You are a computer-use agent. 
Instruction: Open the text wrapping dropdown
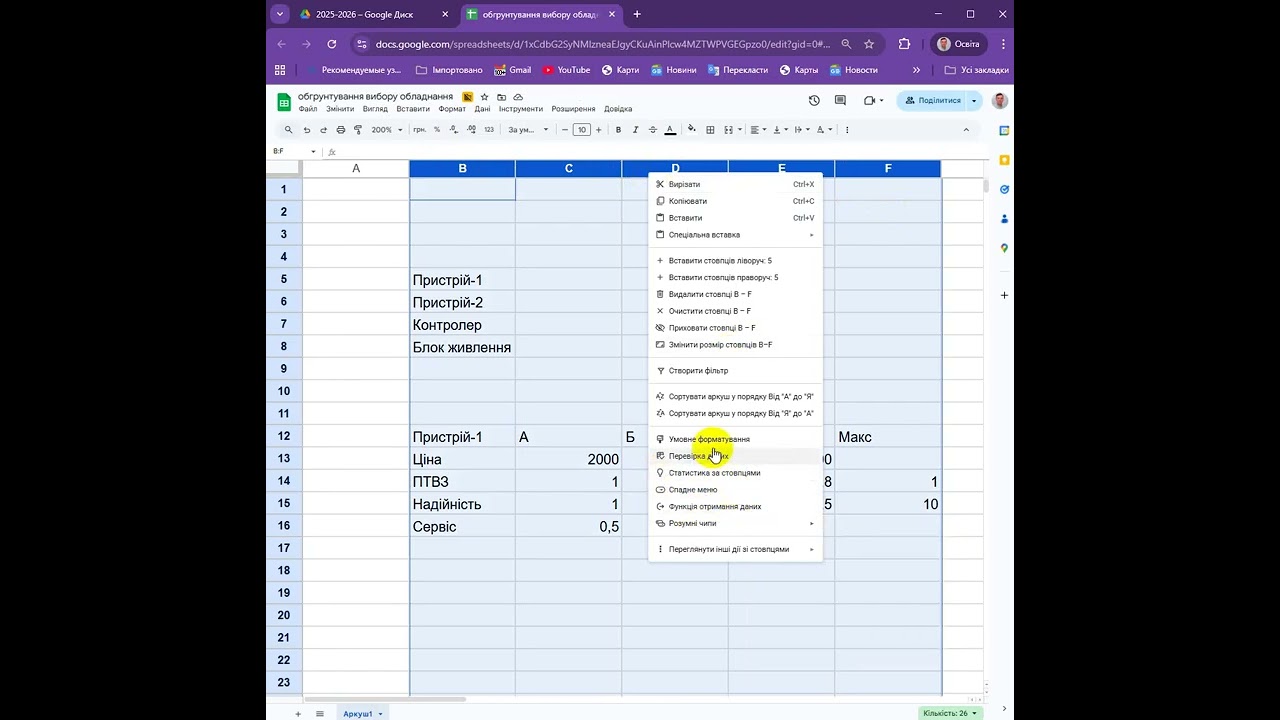(803, 130)
